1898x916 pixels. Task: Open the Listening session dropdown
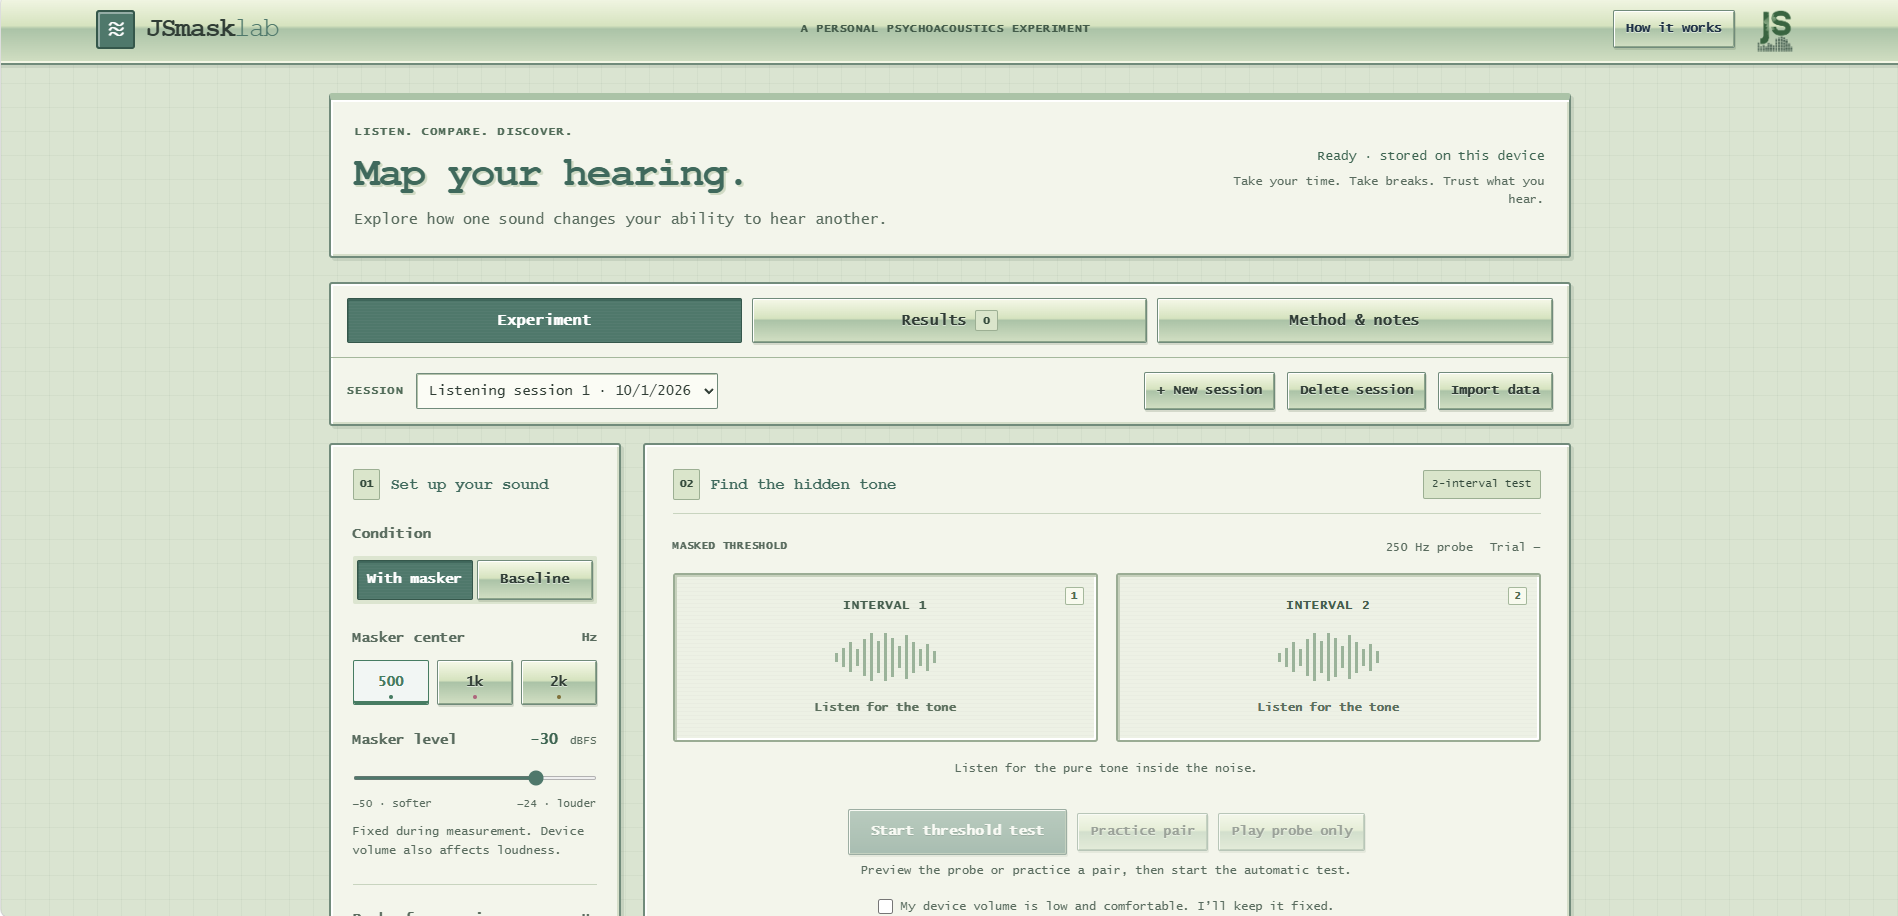click(x=567, y=391)
